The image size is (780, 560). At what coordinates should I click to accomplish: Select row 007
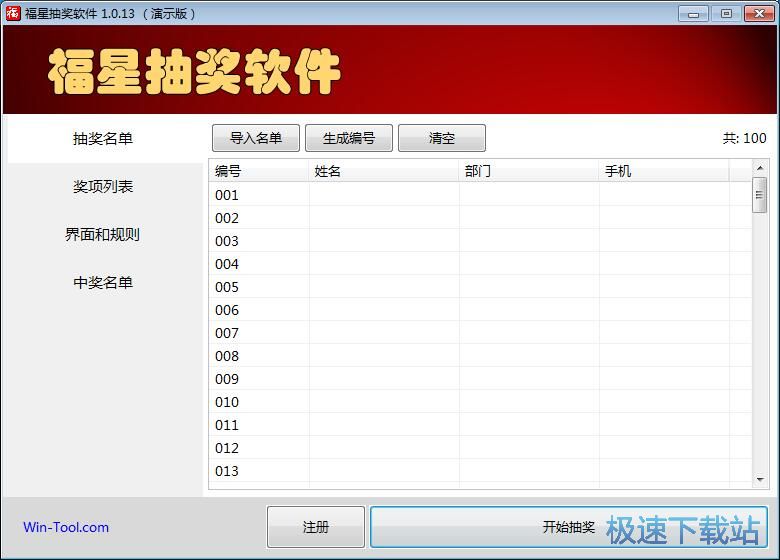point(480,332)
